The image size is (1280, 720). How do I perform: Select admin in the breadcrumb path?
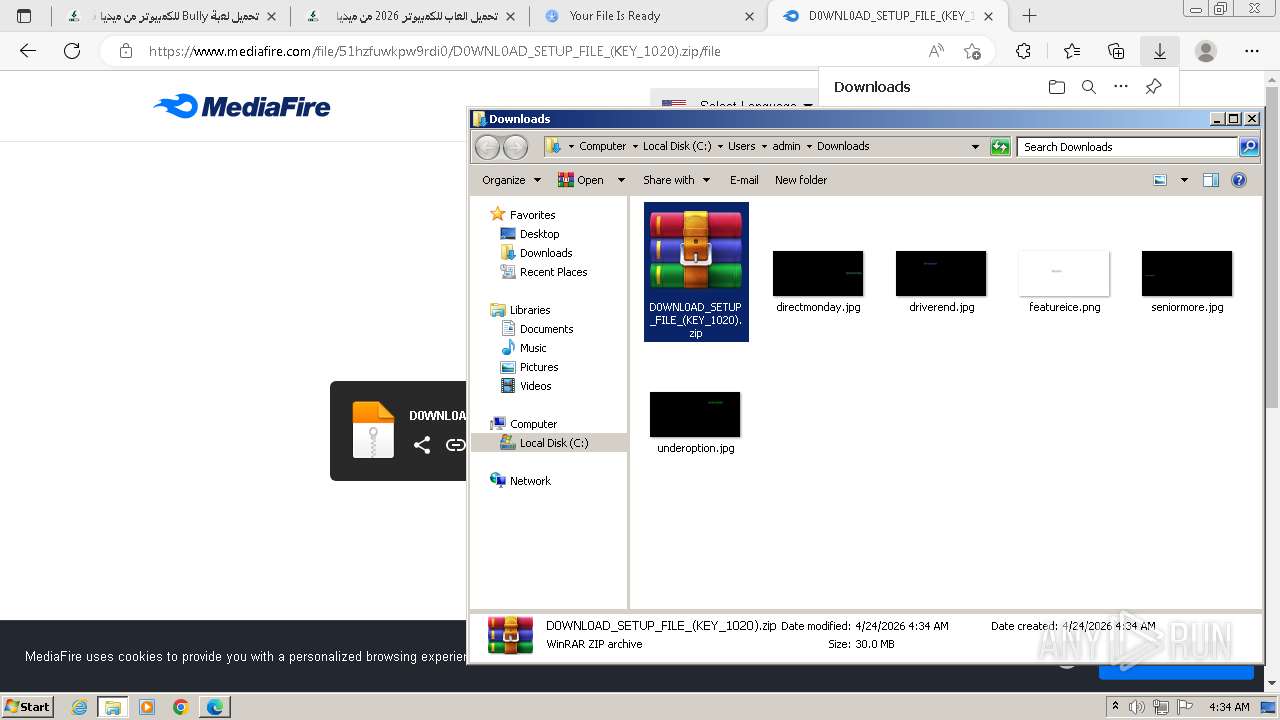(x=786, y=146)
